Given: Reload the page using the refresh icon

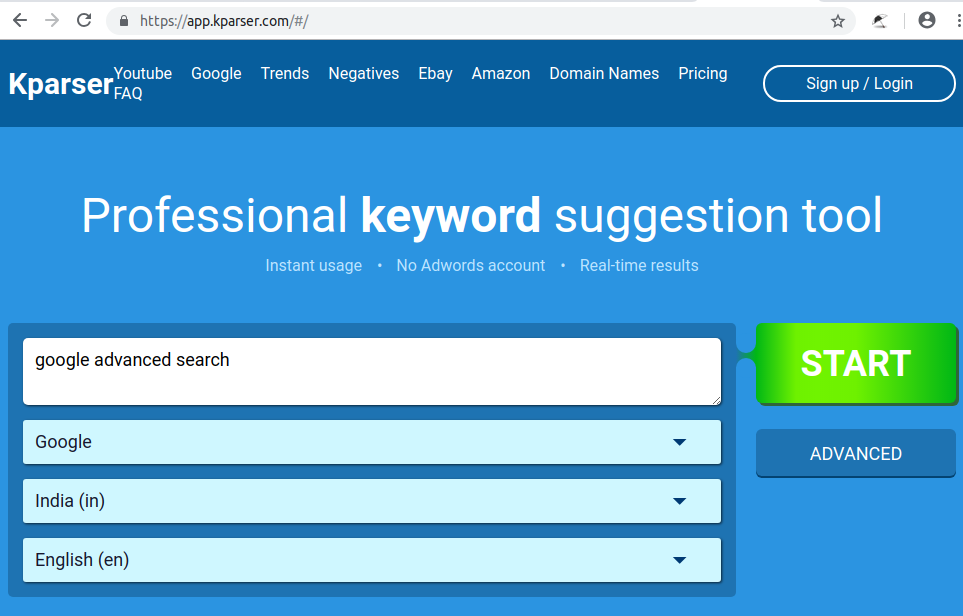Looking at the screenshot, I should tap(84, 20).
